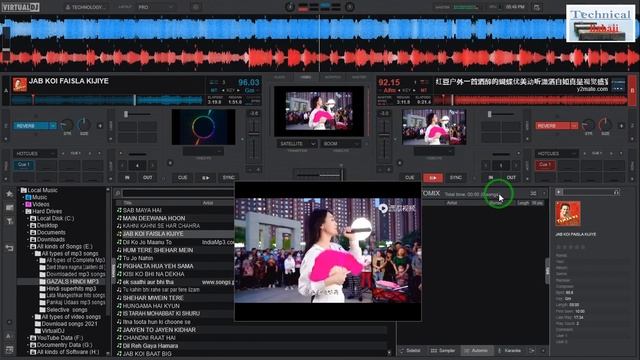Open SATELLITE video transition dropdown
This screenshot has width=640, height=360.
tap(297, 144)
